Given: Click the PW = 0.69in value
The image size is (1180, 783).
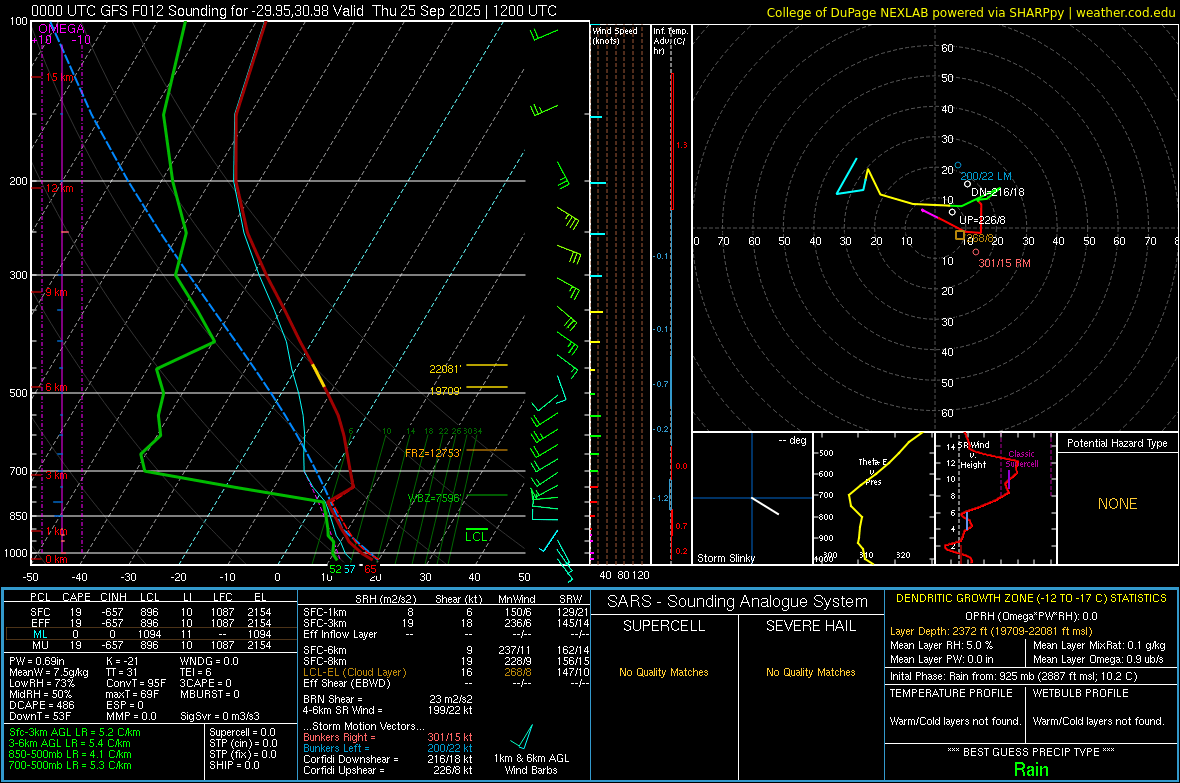Looking at the screenshot, I should 37,661.
